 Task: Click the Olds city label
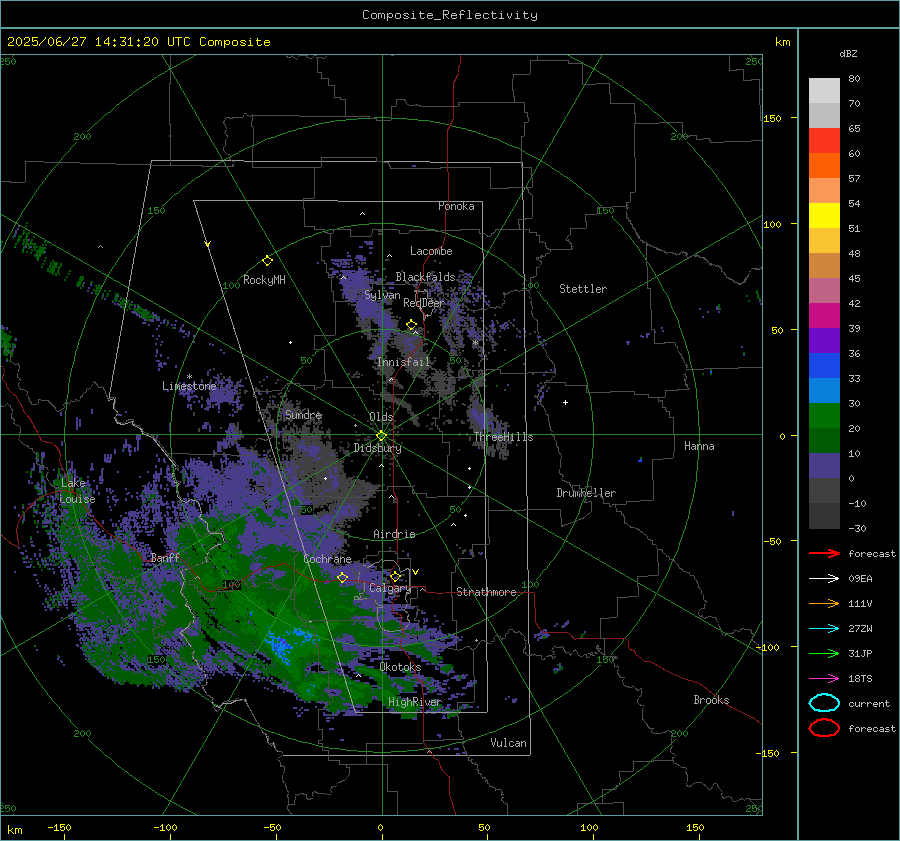(x=381, y=417)
